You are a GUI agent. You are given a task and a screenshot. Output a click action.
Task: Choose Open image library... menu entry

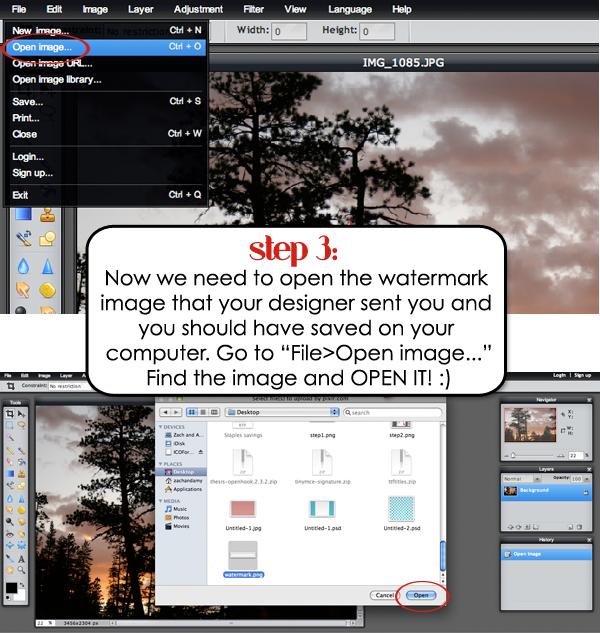tap(106, 80)
